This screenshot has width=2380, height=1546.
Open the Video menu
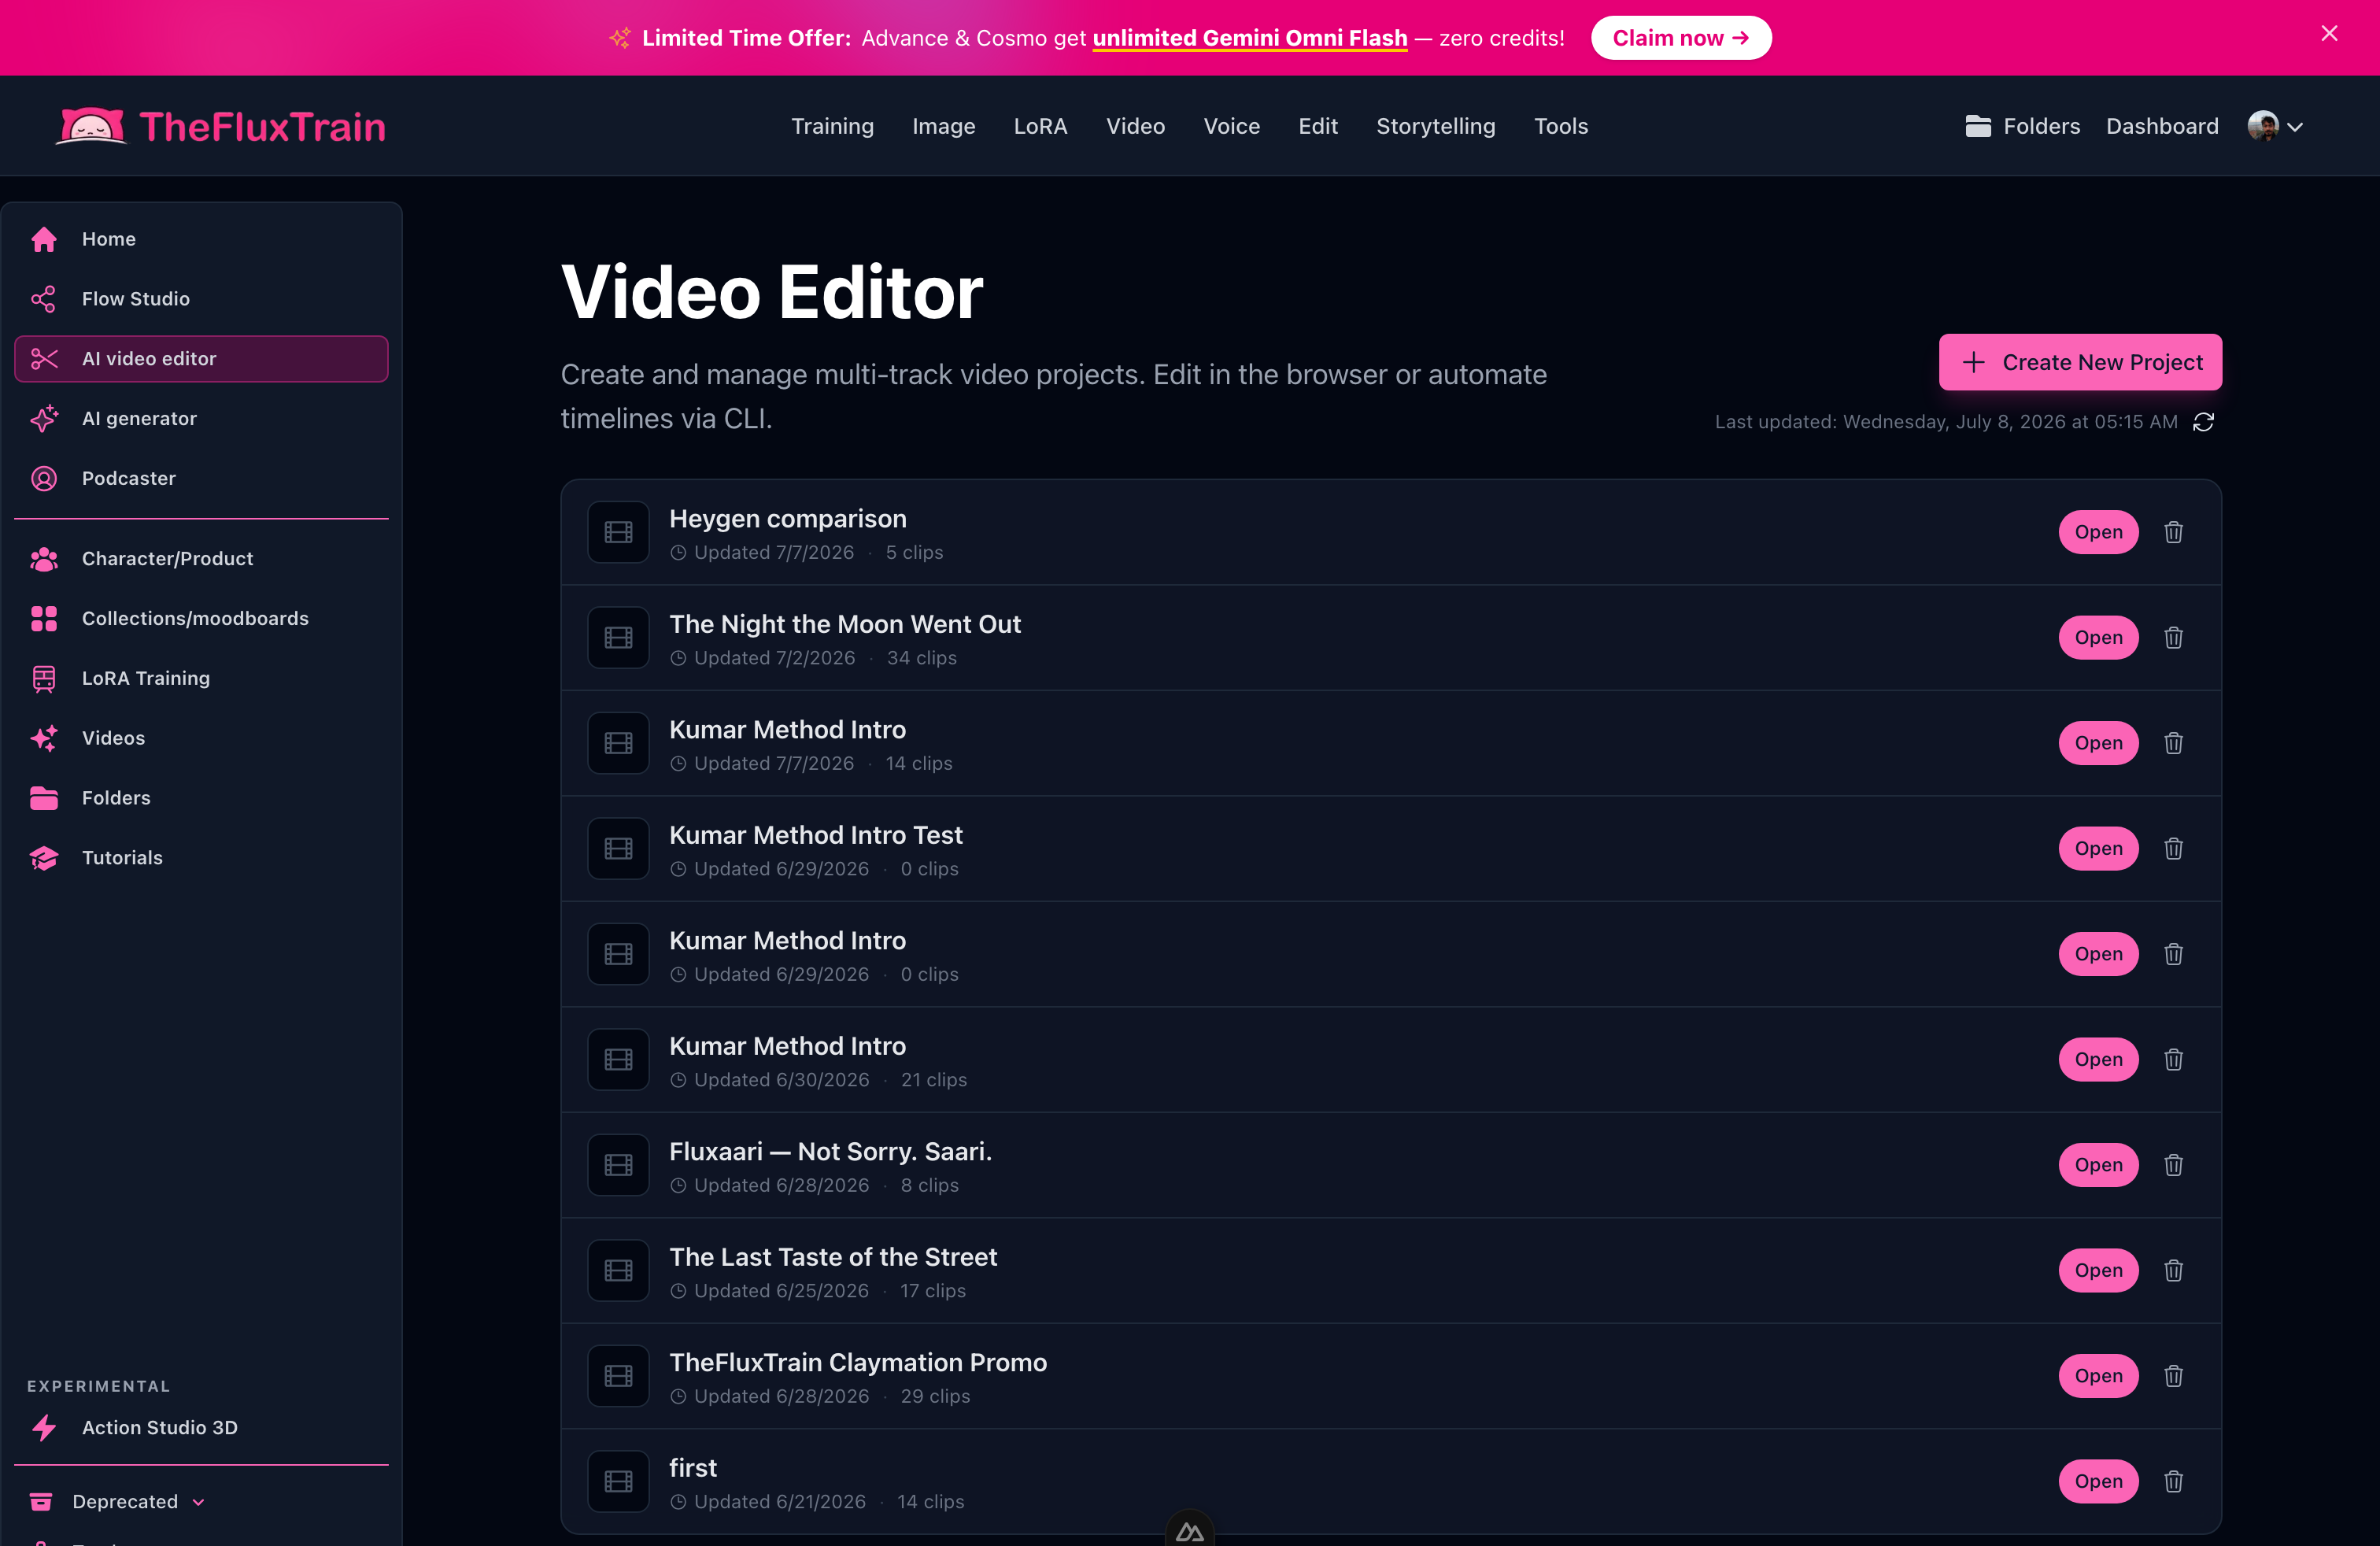coord(1135,127)
